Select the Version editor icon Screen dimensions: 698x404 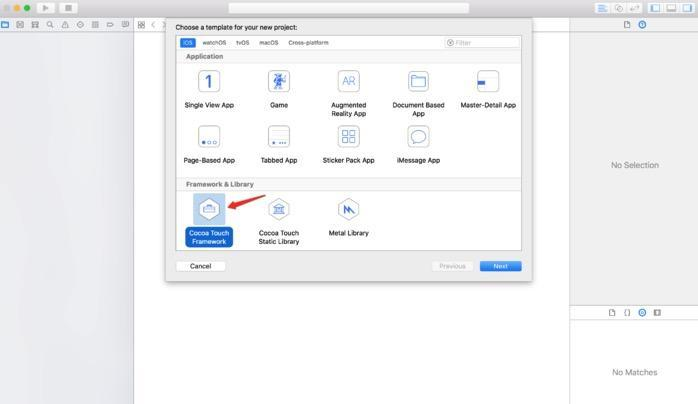click(634, 8)
